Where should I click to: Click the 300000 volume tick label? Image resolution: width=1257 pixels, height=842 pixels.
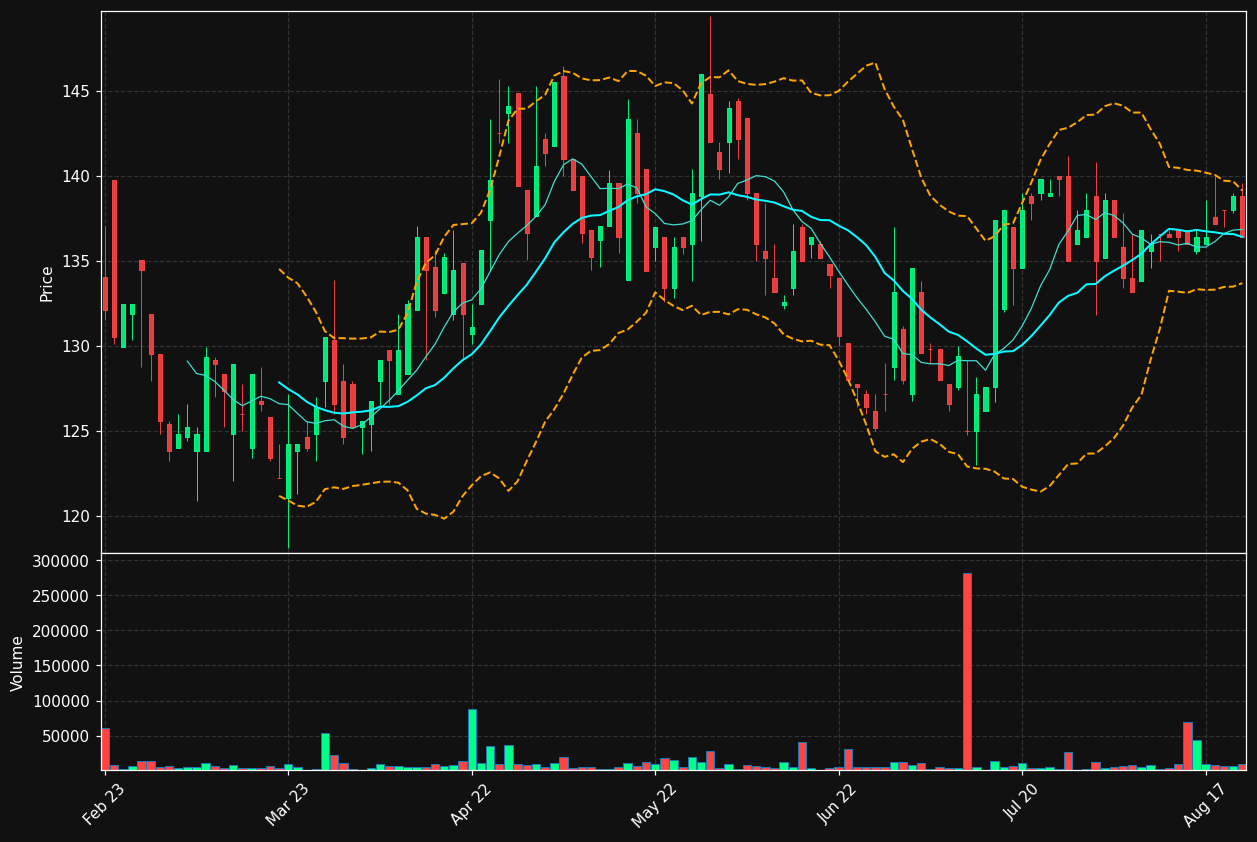click(x=62, y=562)
